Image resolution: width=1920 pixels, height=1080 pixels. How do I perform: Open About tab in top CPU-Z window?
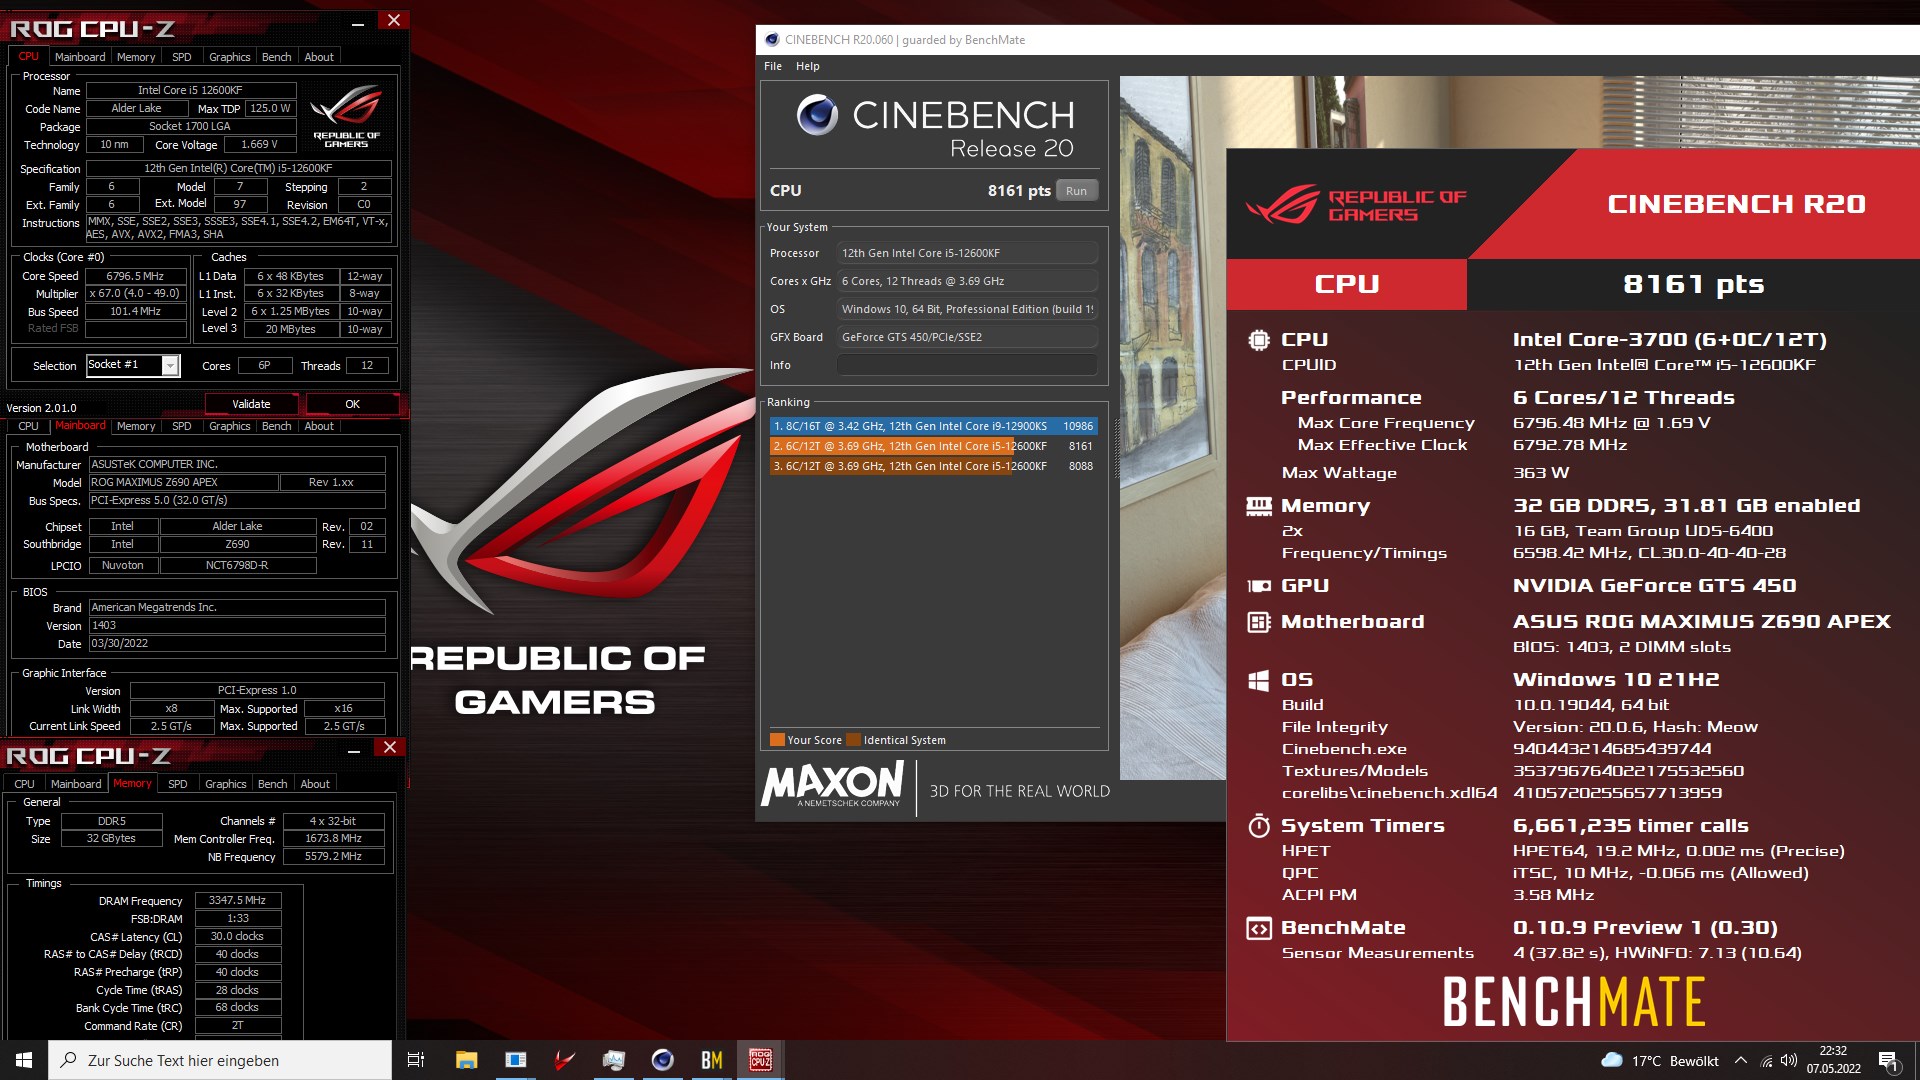point(319,57)
